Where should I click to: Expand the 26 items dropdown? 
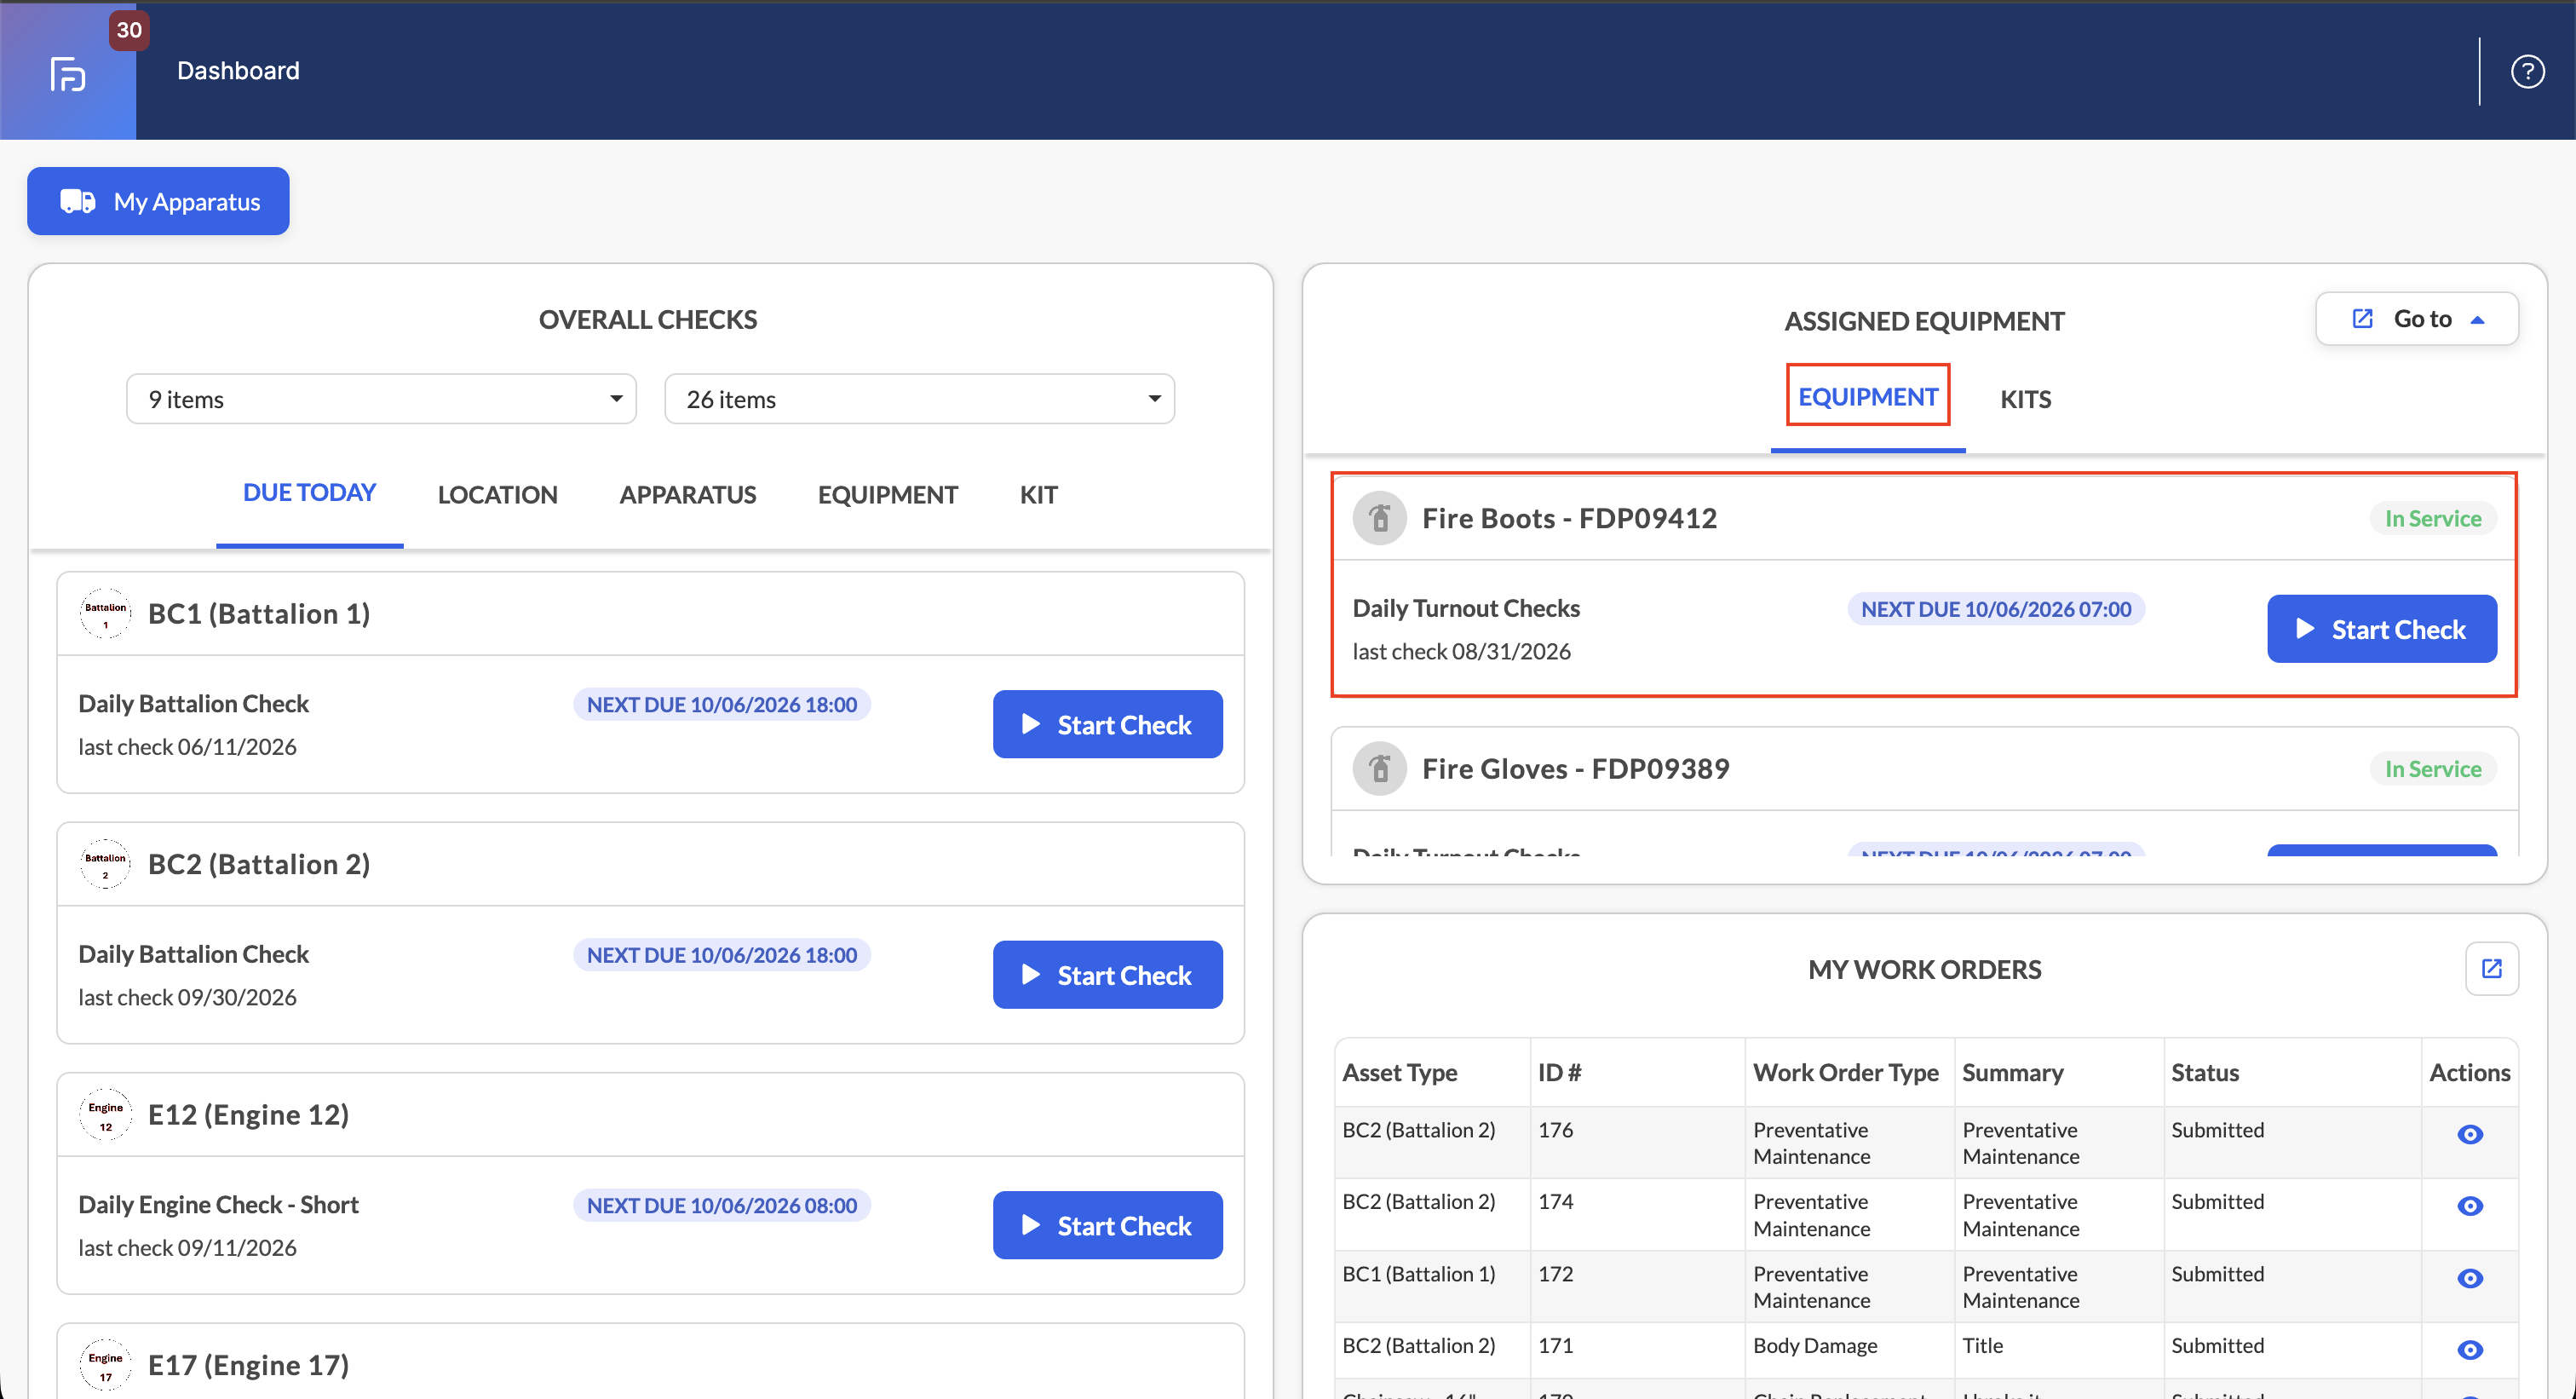tap(919, 399)
